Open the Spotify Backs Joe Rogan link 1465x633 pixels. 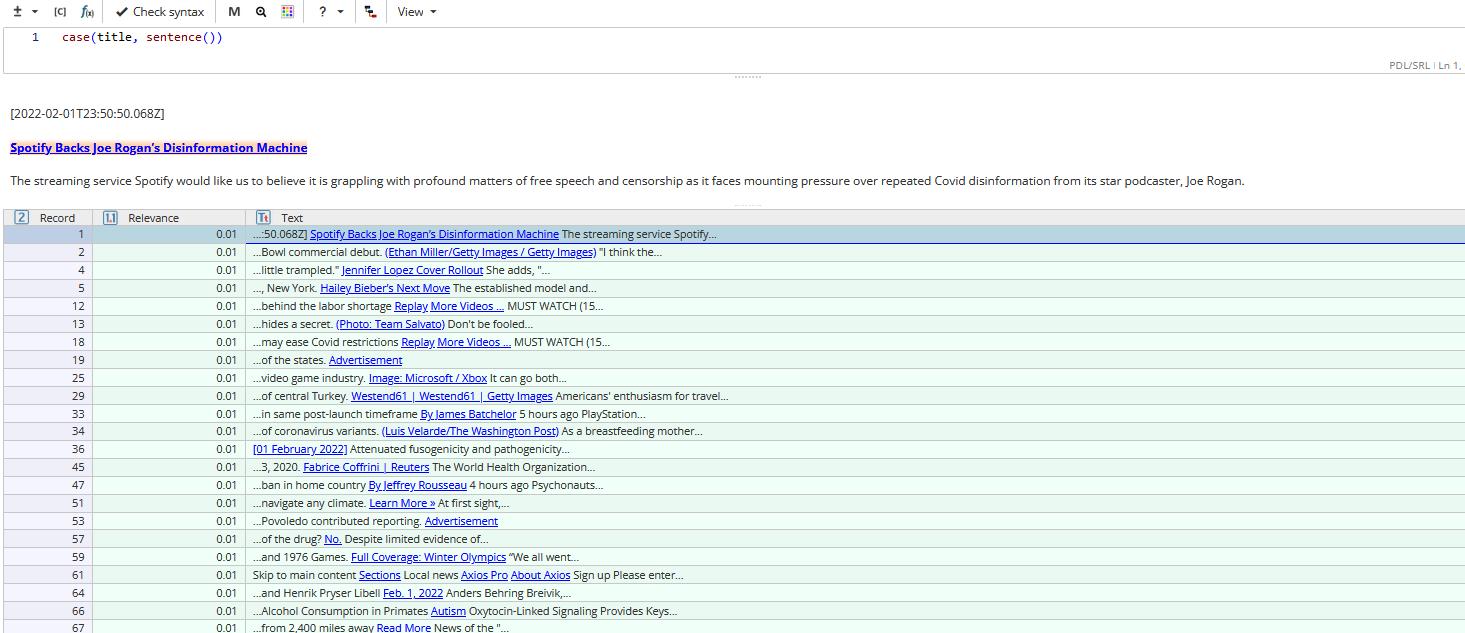click(x=158, y=147)
